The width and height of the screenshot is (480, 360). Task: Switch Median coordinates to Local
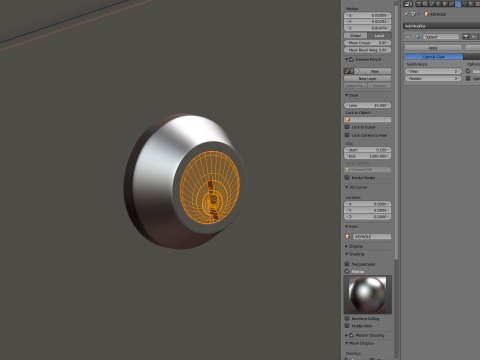(x=379, y=36)
